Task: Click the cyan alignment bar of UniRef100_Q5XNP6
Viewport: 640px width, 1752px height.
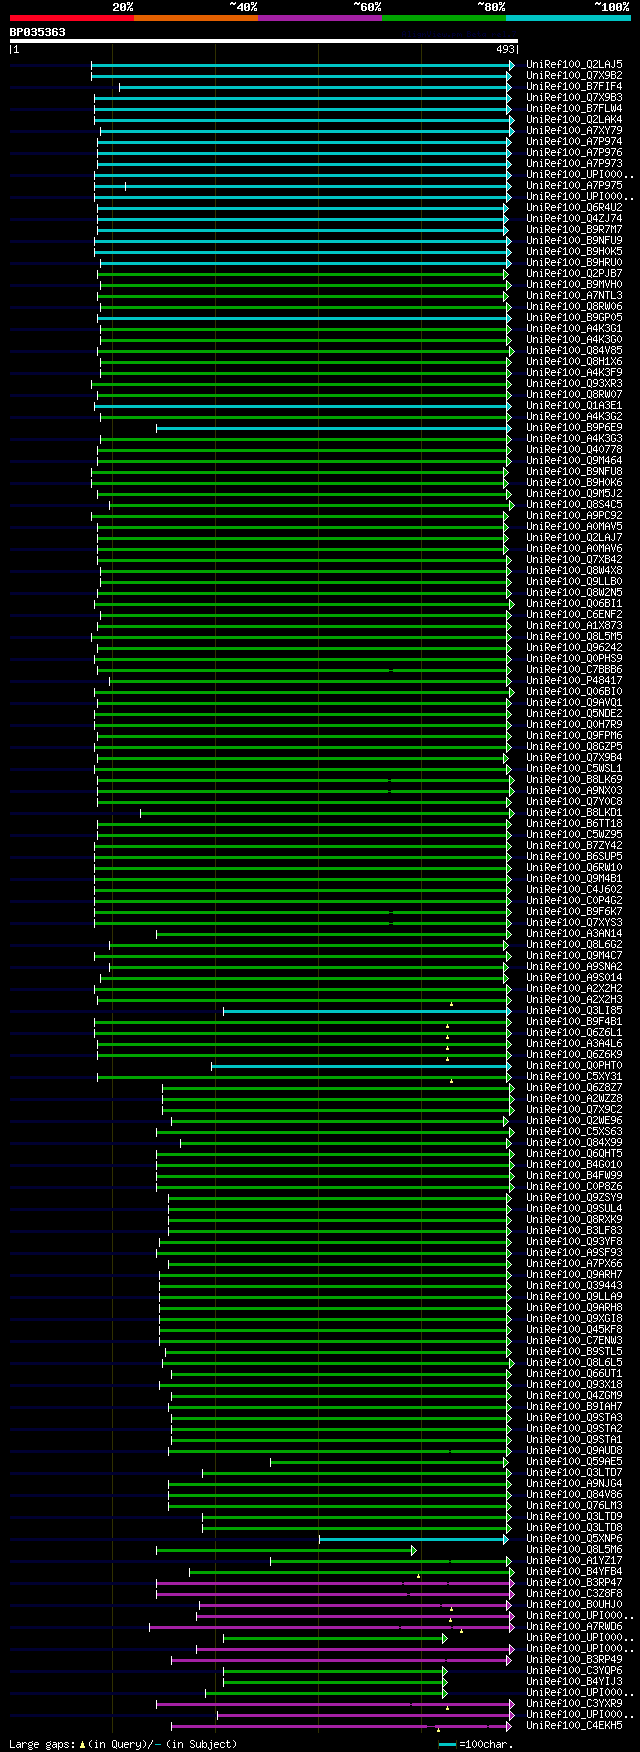Action: point(414,1538)
